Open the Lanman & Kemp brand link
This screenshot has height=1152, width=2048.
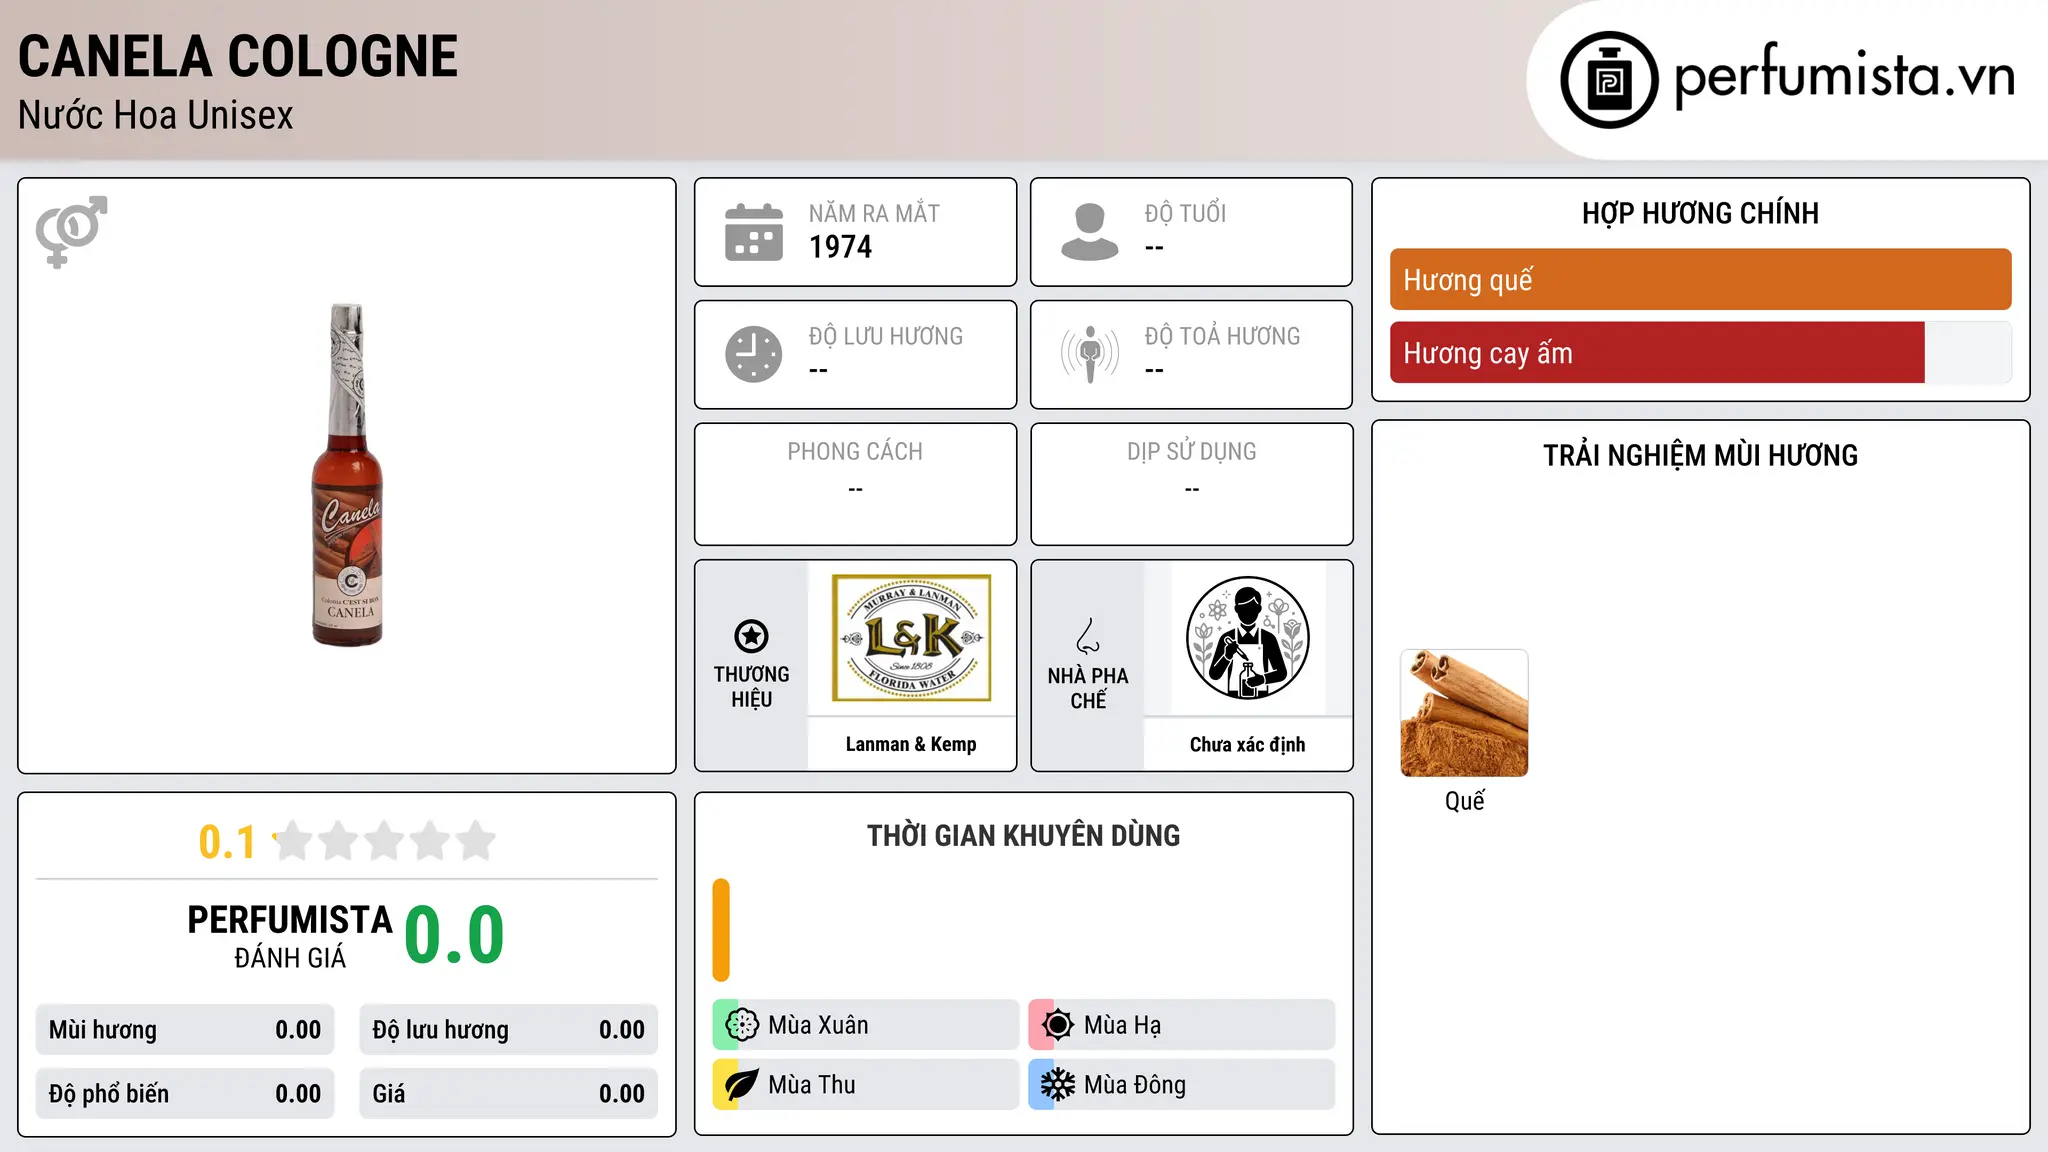click(911, 744)
